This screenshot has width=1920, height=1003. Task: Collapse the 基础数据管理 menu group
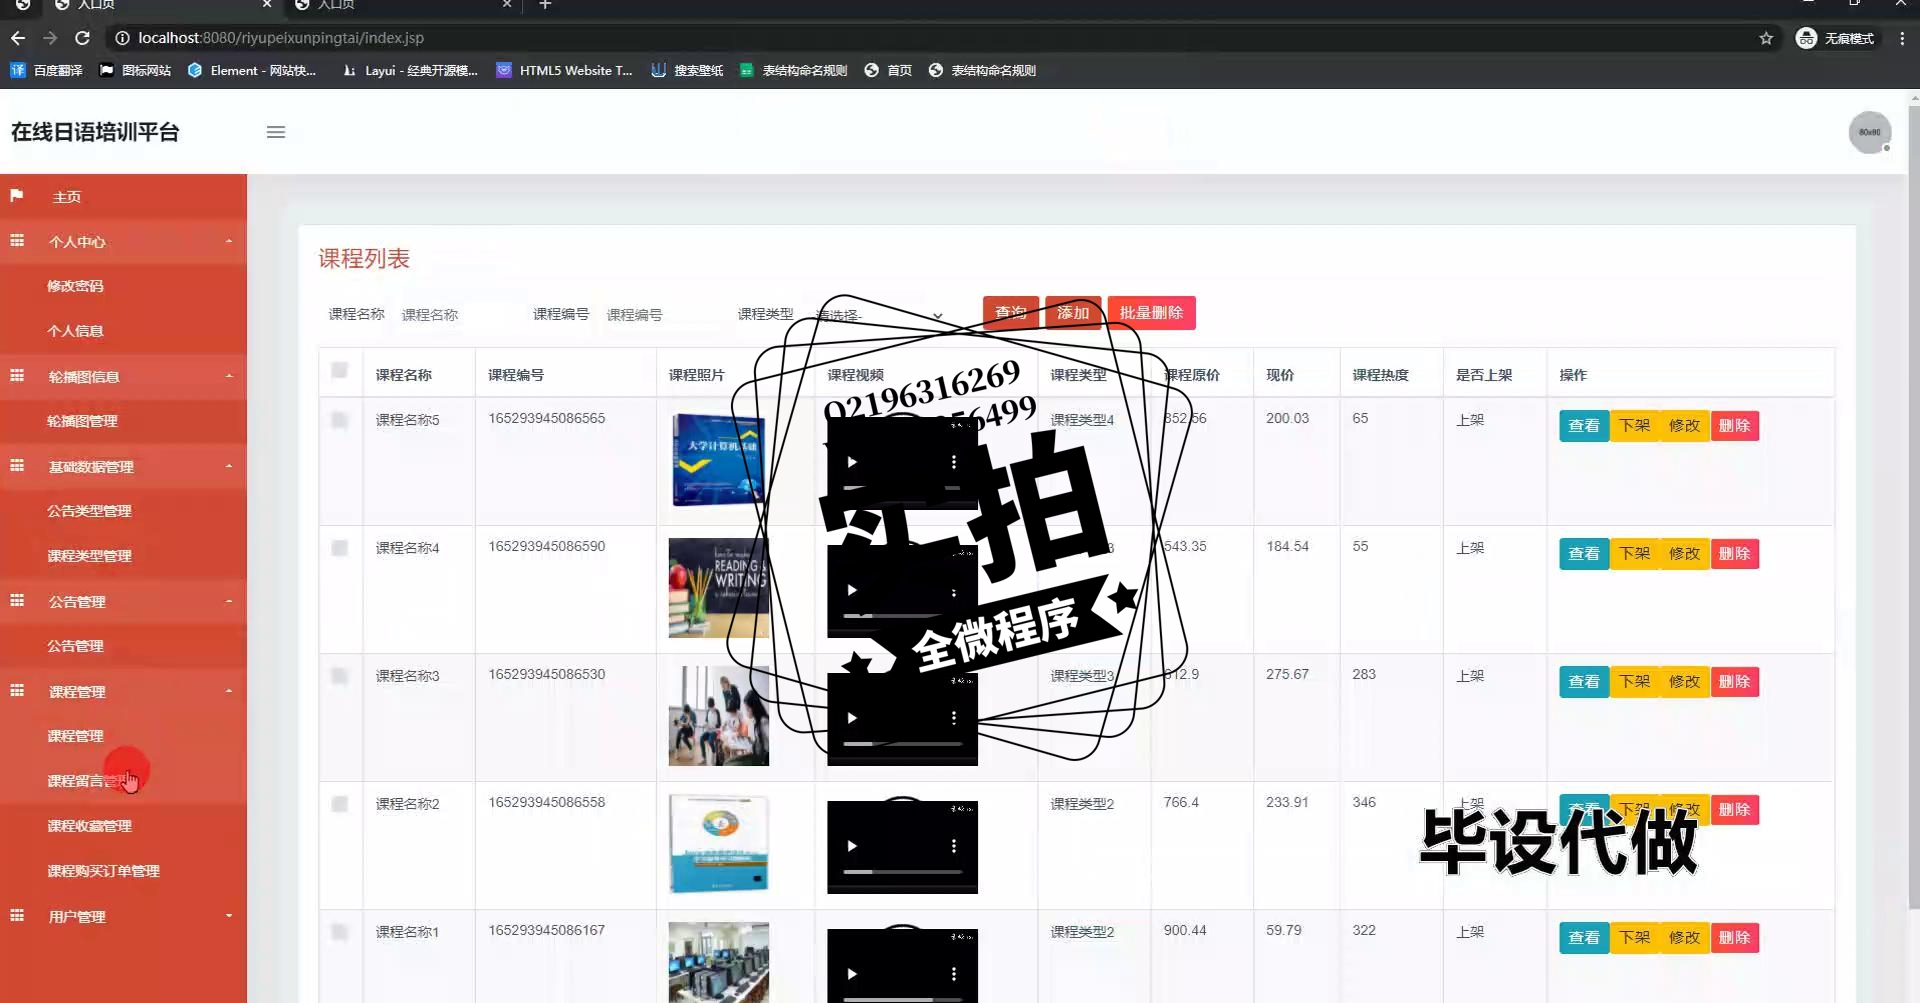pos(229,466)
